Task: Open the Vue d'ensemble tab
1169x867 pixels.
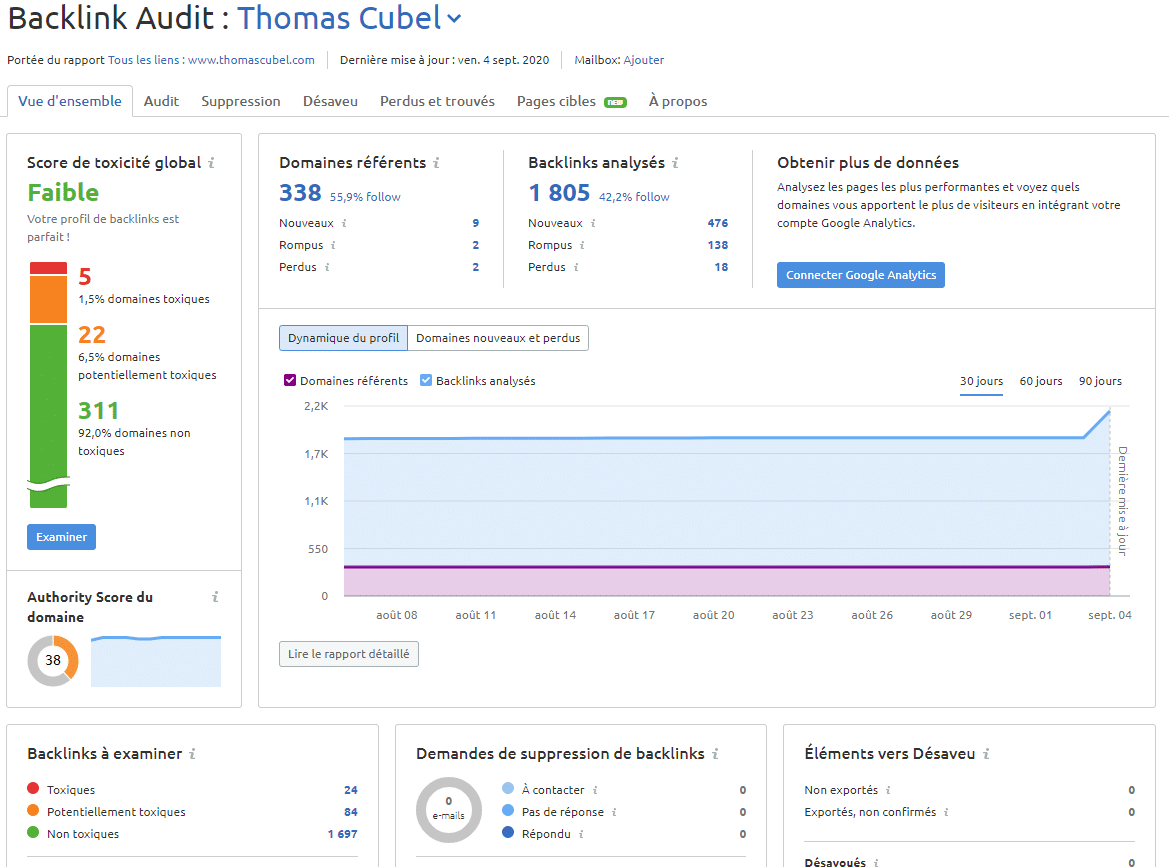Action: [x=70, y=101]
